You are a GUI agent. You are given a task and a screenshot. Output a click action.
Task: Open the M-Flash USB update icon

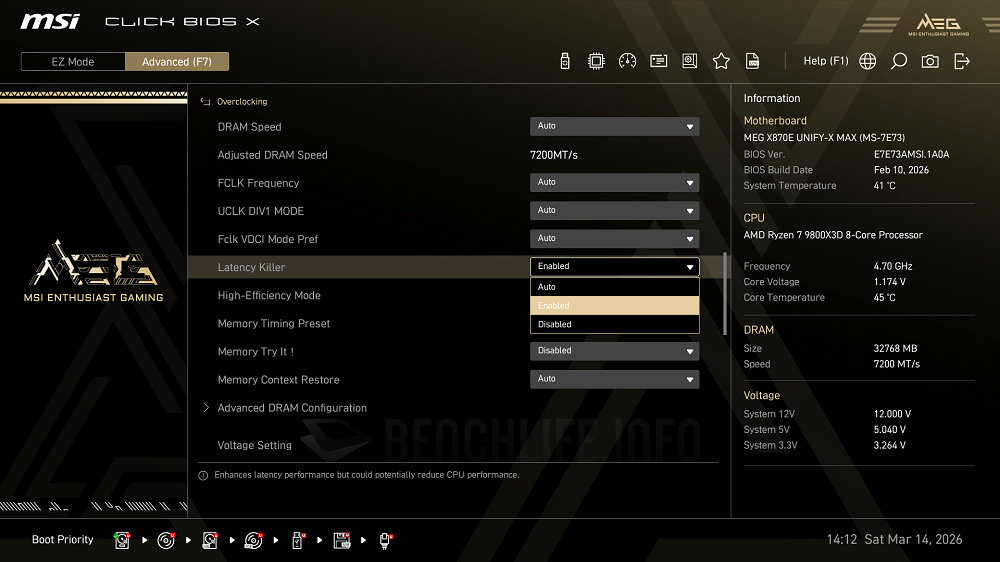(x=564, y=61)
